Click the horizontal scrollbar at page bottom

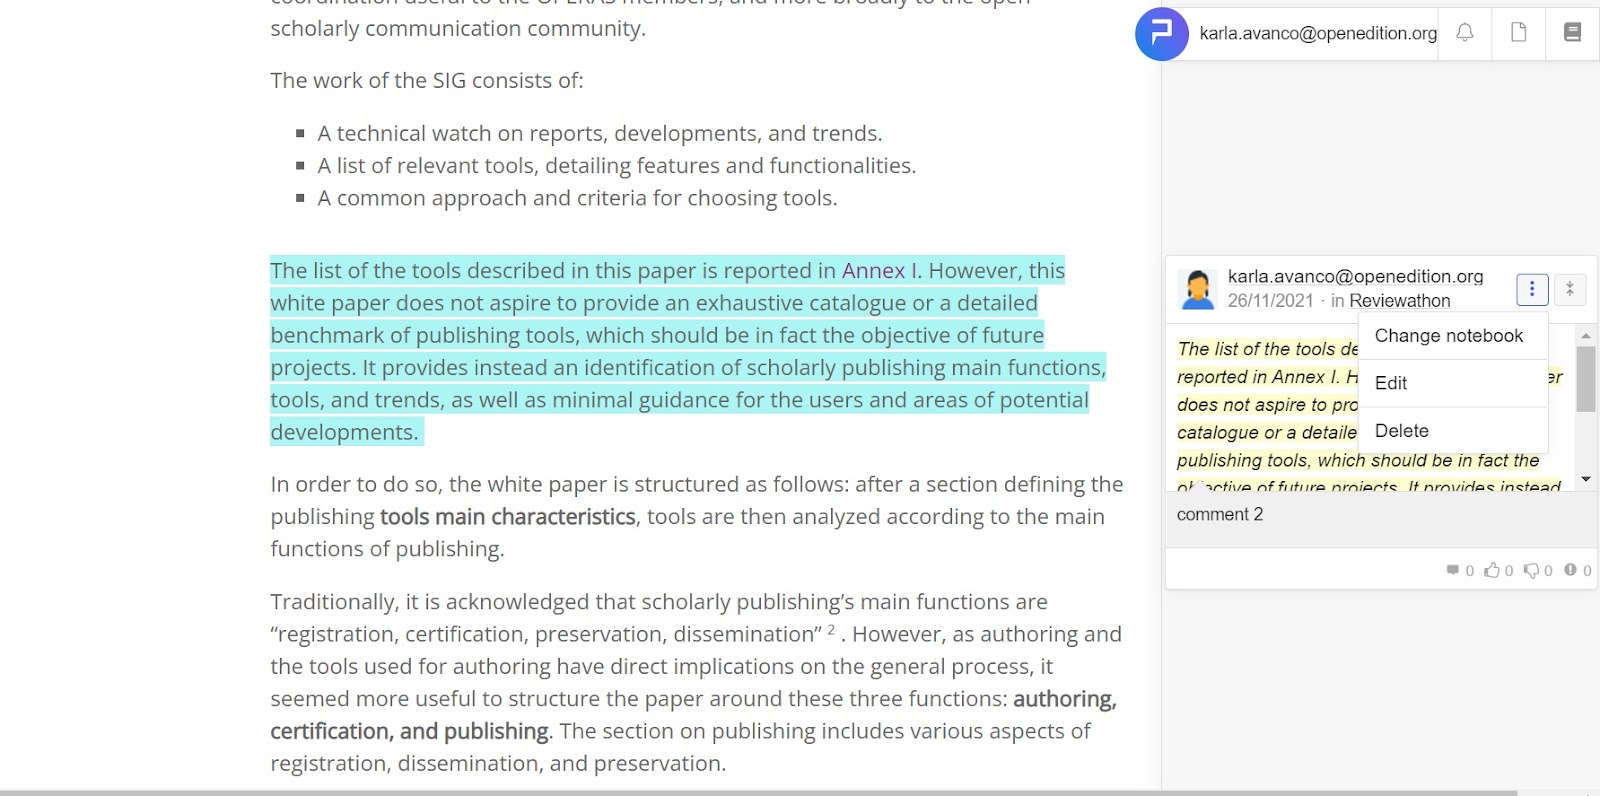click(760, 792)
